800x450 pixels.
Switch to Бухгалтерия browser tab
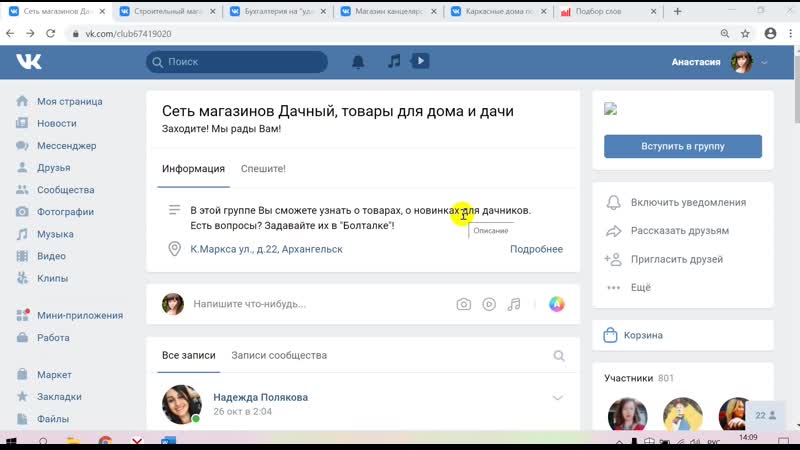click(279, 11)
